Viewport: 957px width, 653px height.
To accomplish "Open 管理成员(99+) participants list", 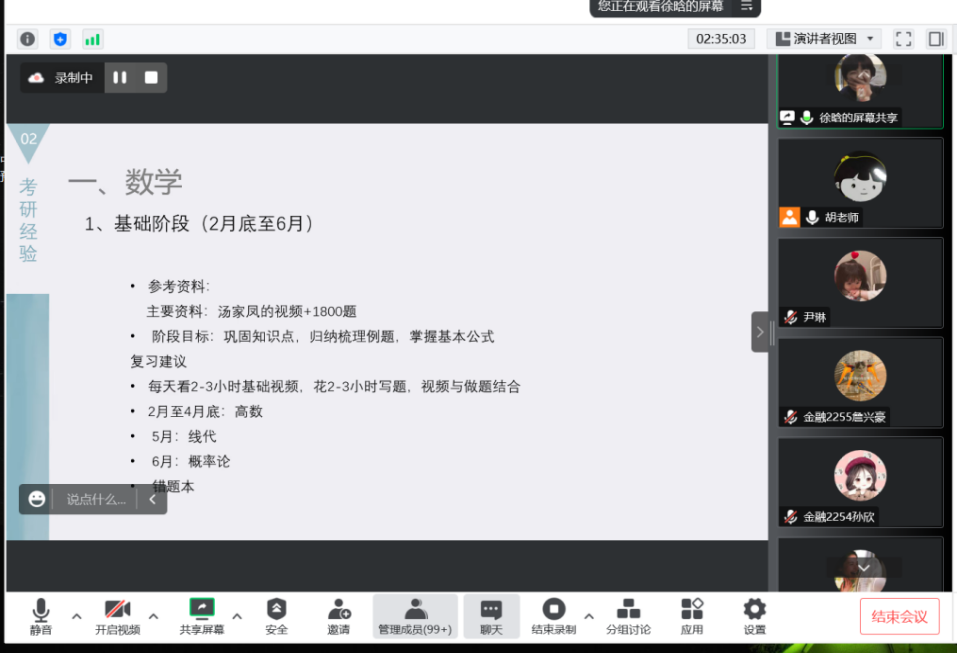I will coord(415,616).
